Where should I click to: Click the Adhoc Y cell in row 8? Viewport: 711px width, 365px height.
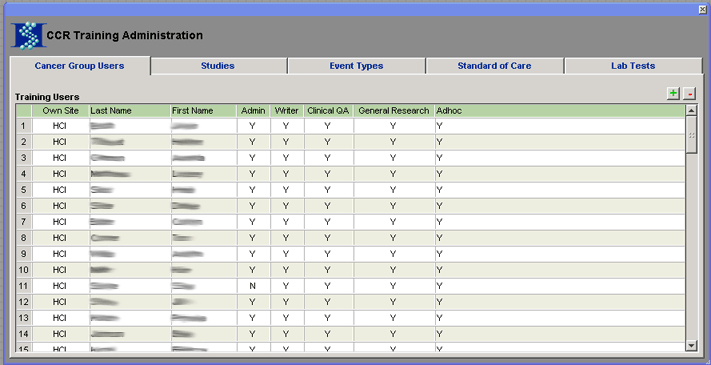pyautogui.click(x=559, y=238)
